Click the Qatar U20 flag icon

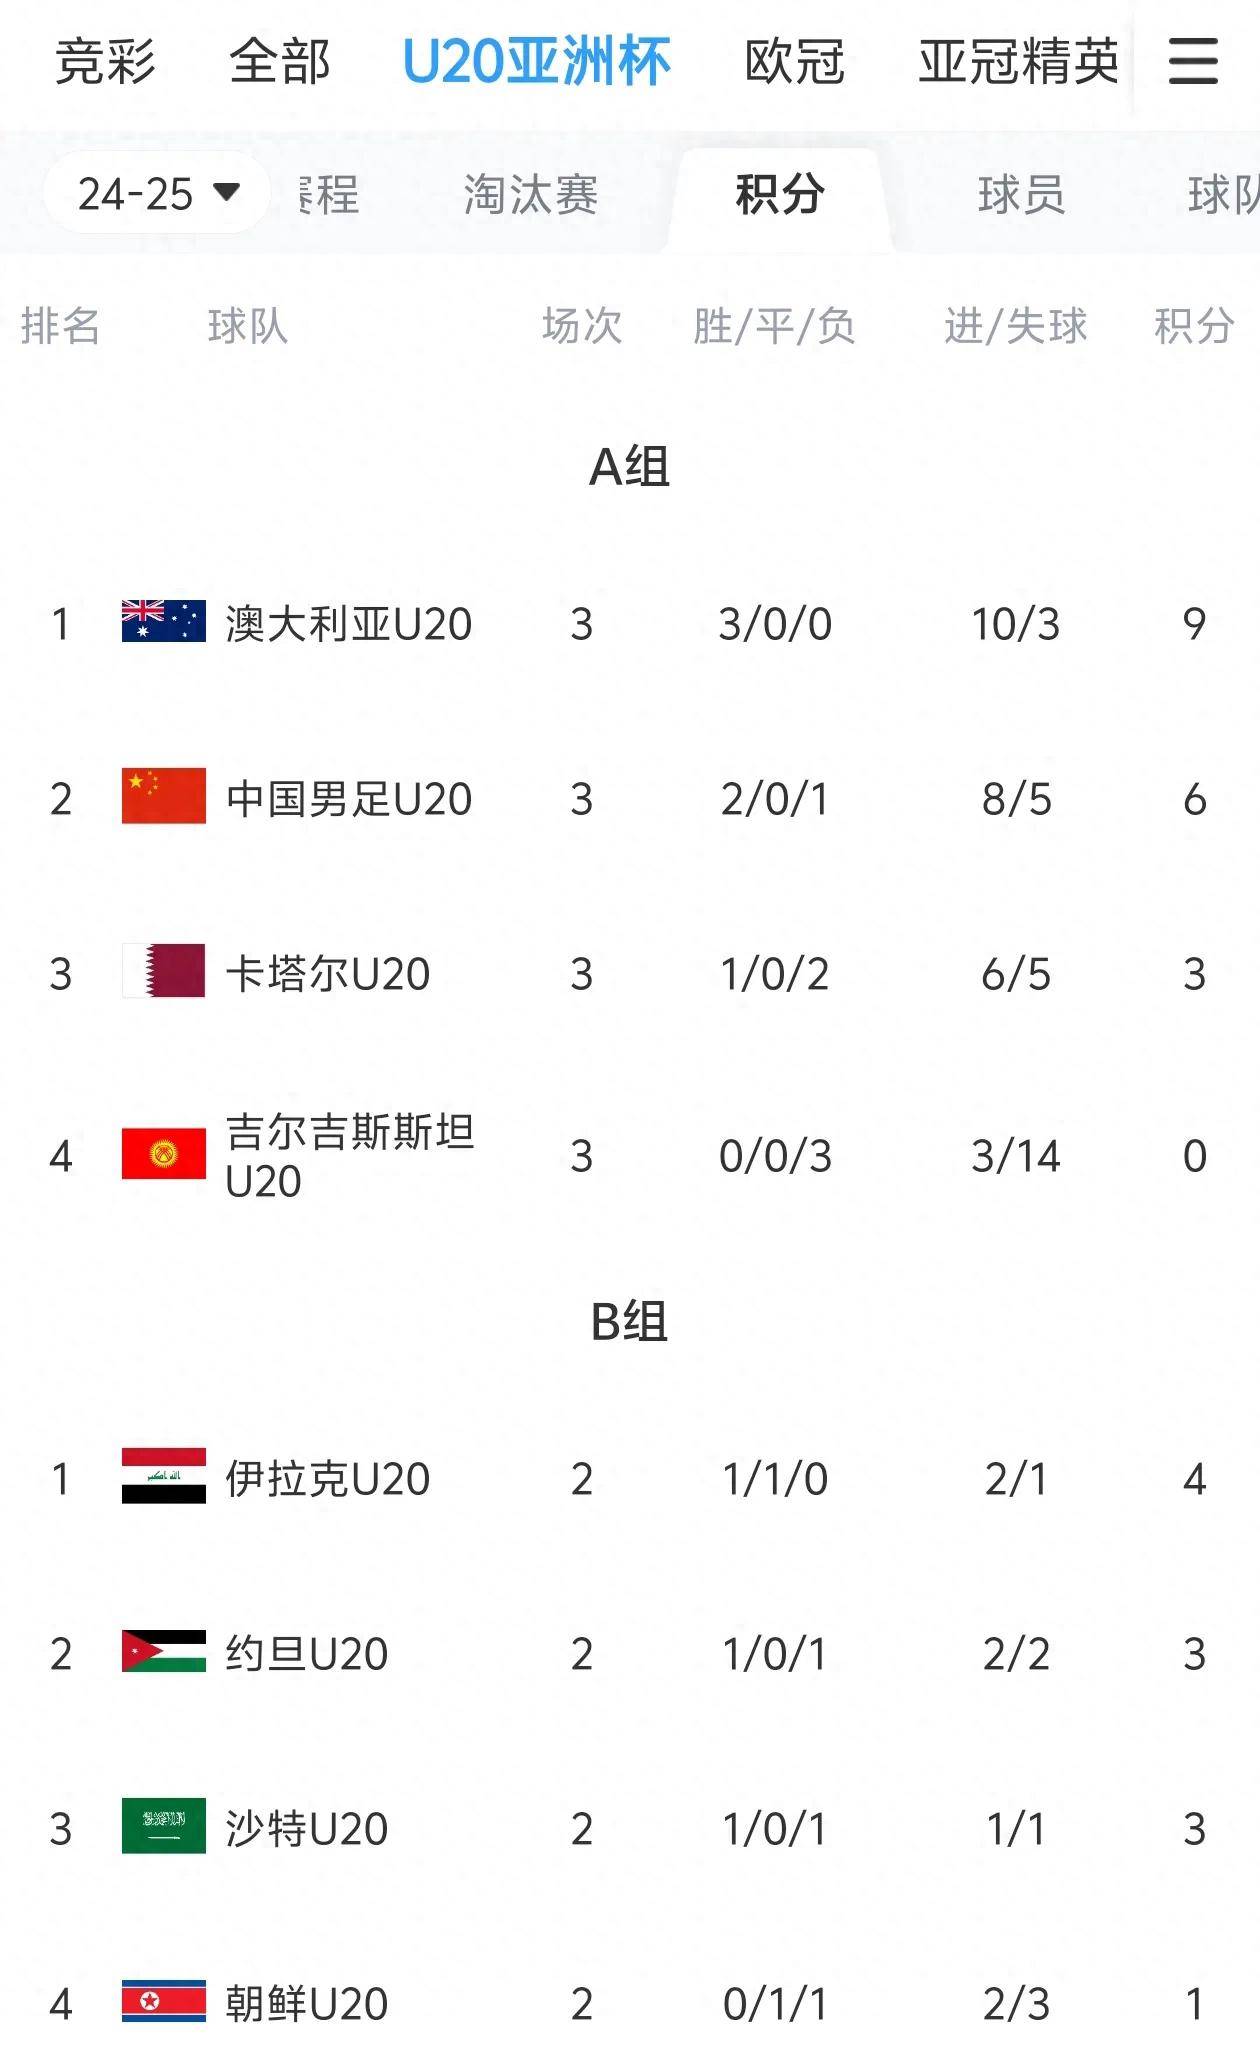[164, 971]
